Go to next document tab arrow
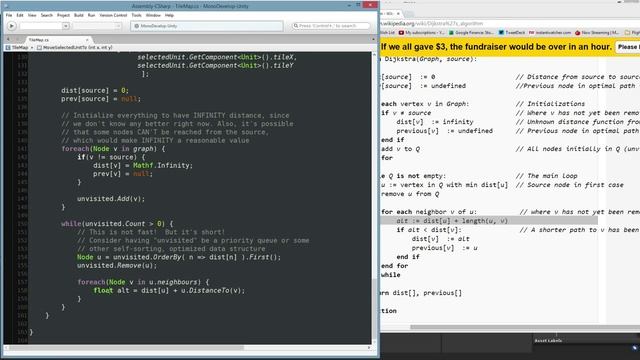This screenshot has width=640, height=360. (18, 40)
